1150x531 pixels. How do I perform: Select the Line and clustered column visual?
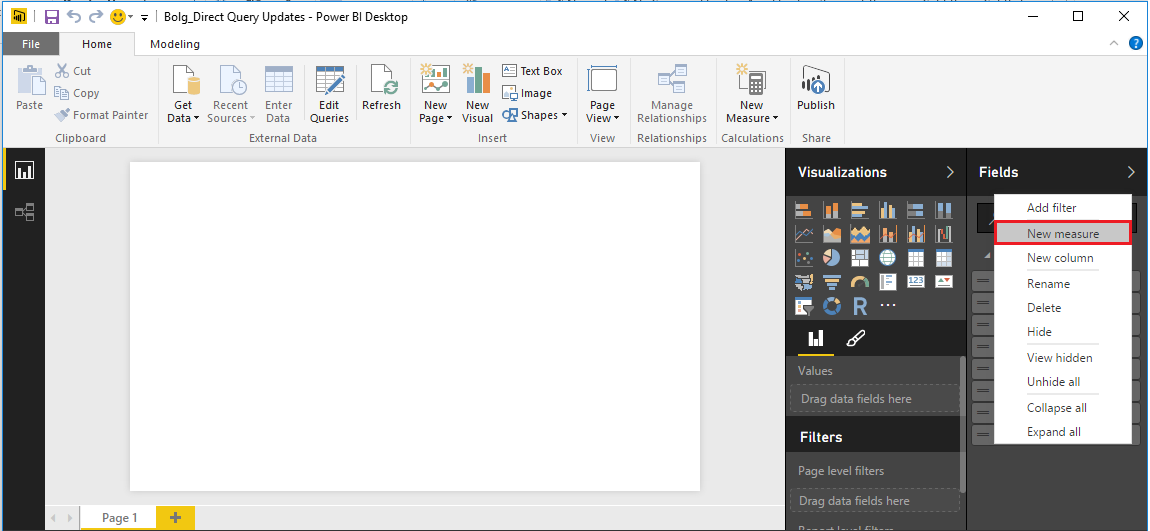click(x=915, y=234)
